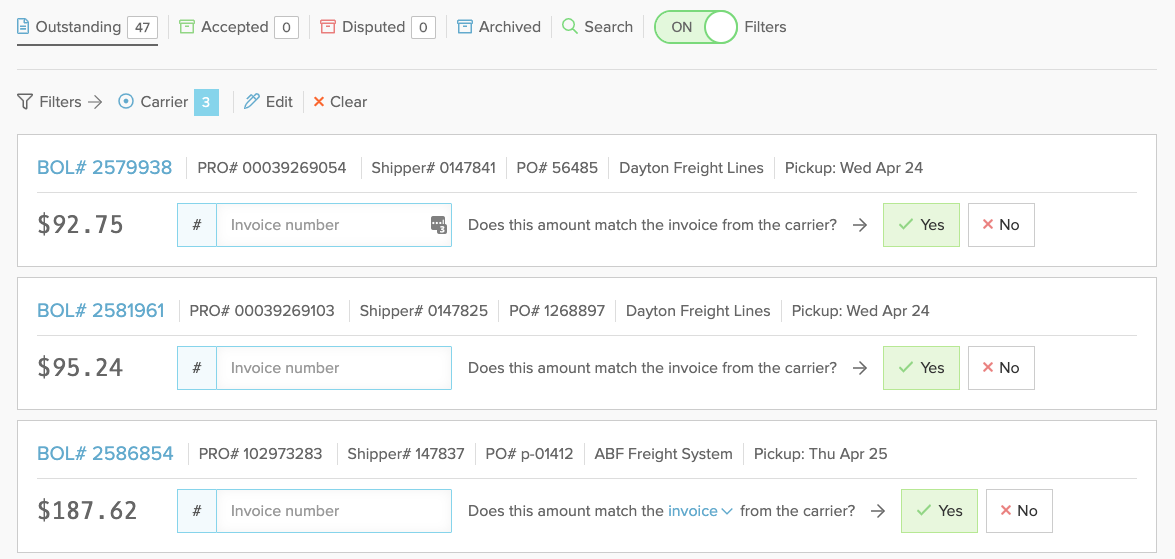Open BOL# 2579938 link
Screen dimensions: 1175x559
pos(104,167)
